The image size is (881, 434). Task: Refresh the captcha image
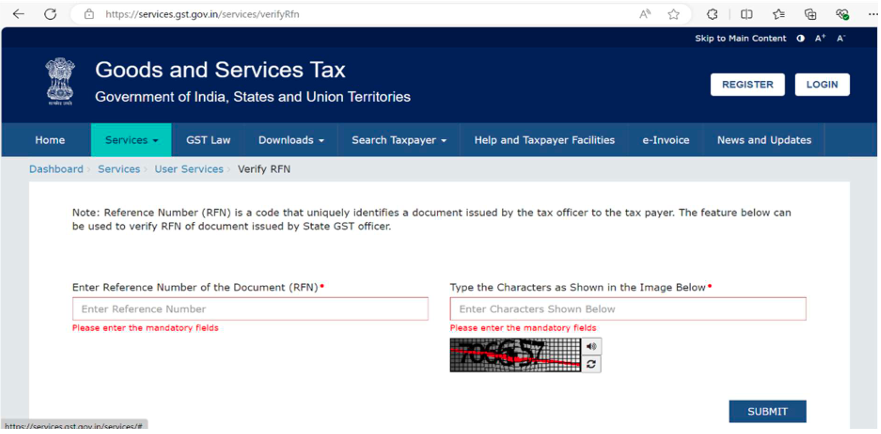click(x=591, y=364)
